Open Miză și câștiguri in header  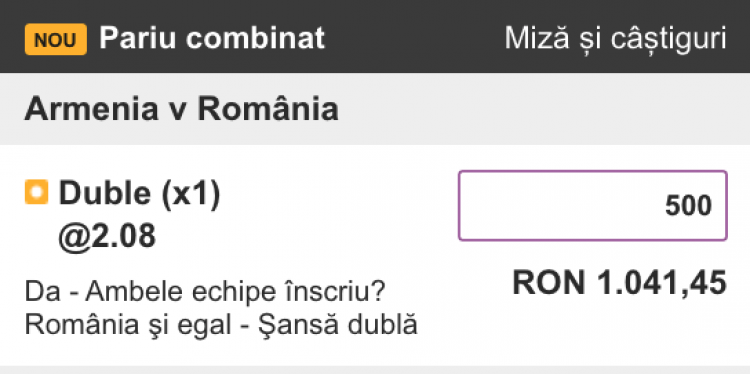[616, 38]
